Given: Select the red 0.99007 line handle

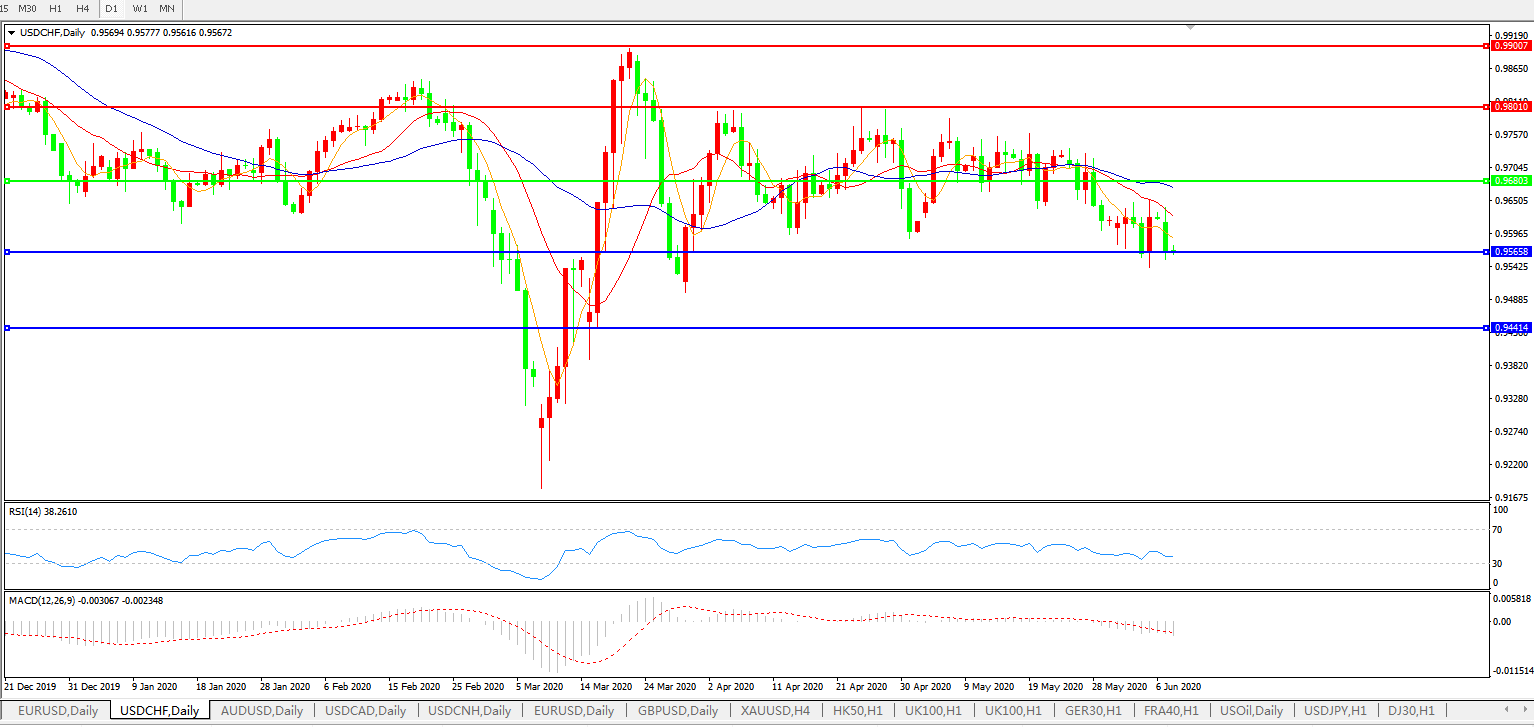Looking at the screenshot, I should pos(7,46).
